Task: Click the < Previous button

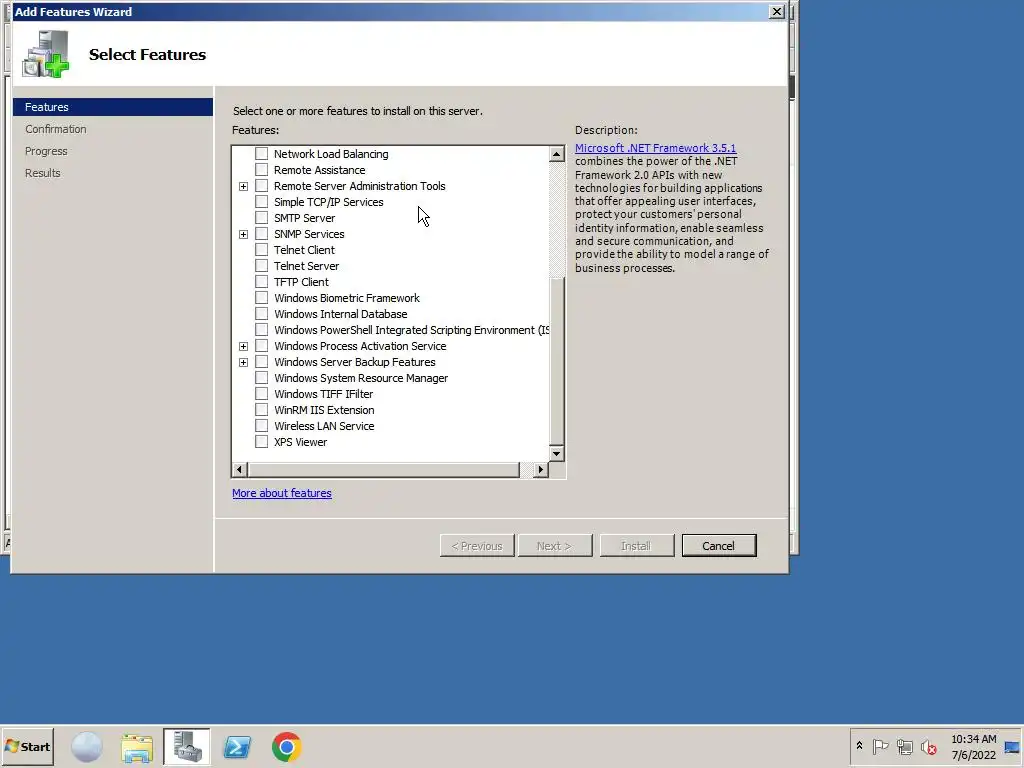Action: pyautogui.click(x=477, y=546)
